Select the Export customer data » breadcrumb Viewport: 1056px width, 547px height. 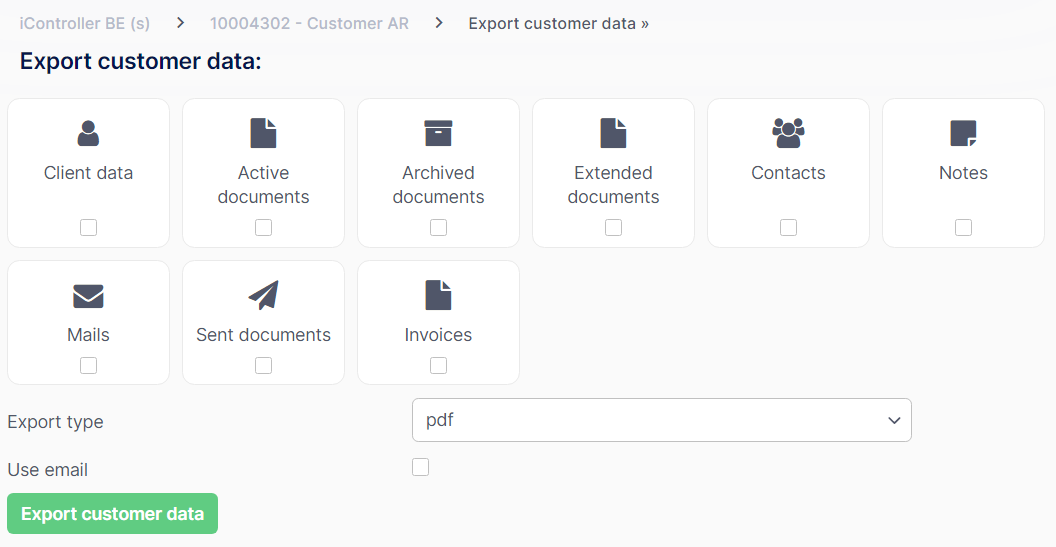pos(559,24)
